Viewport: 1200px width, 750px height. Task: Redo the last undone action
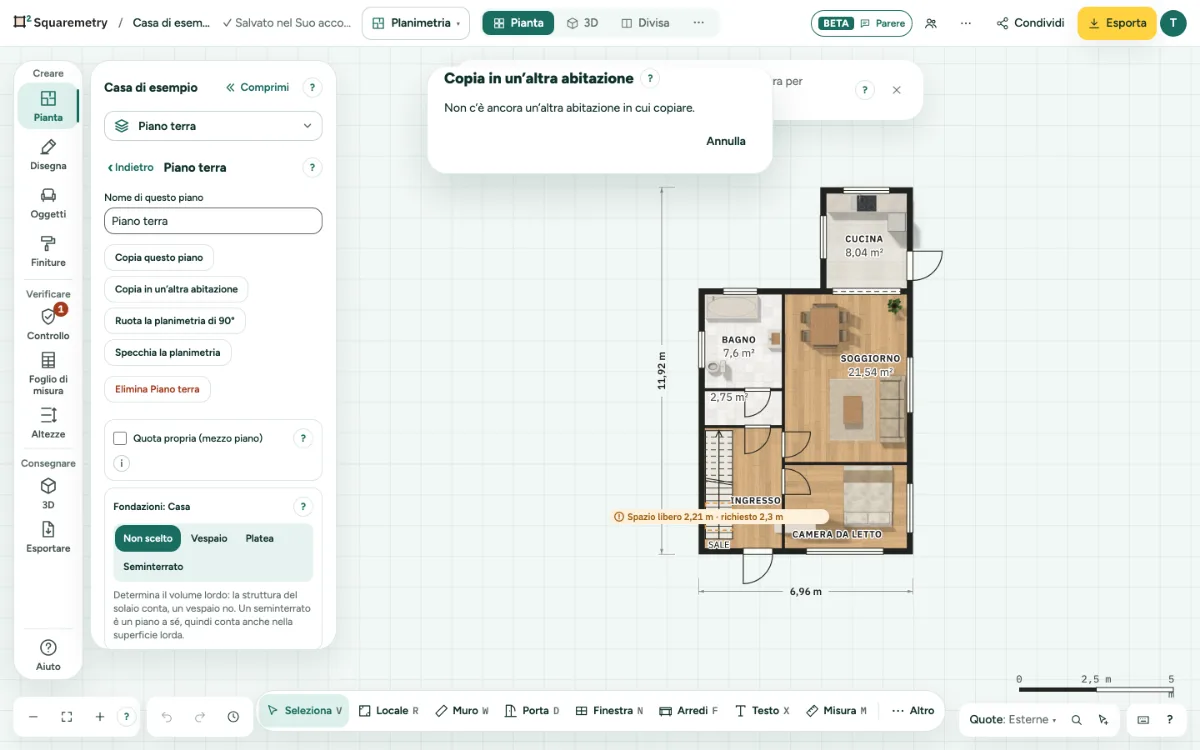tap(200, 717)
